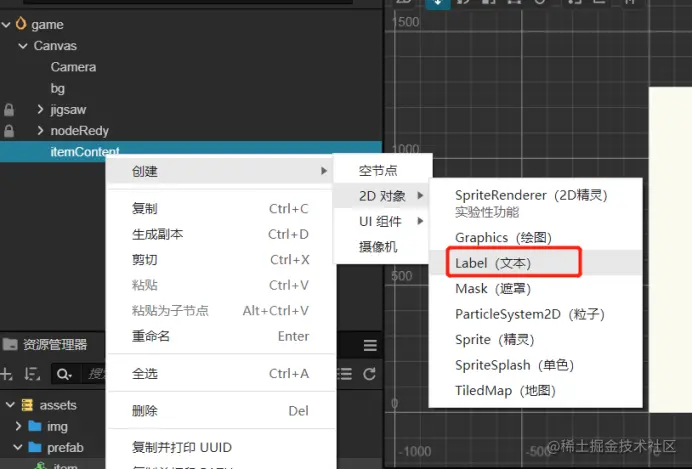The width and height of the screenshot is (692, 470).
Task: Choose 复制 from context menu
Action: click(219, 209)
